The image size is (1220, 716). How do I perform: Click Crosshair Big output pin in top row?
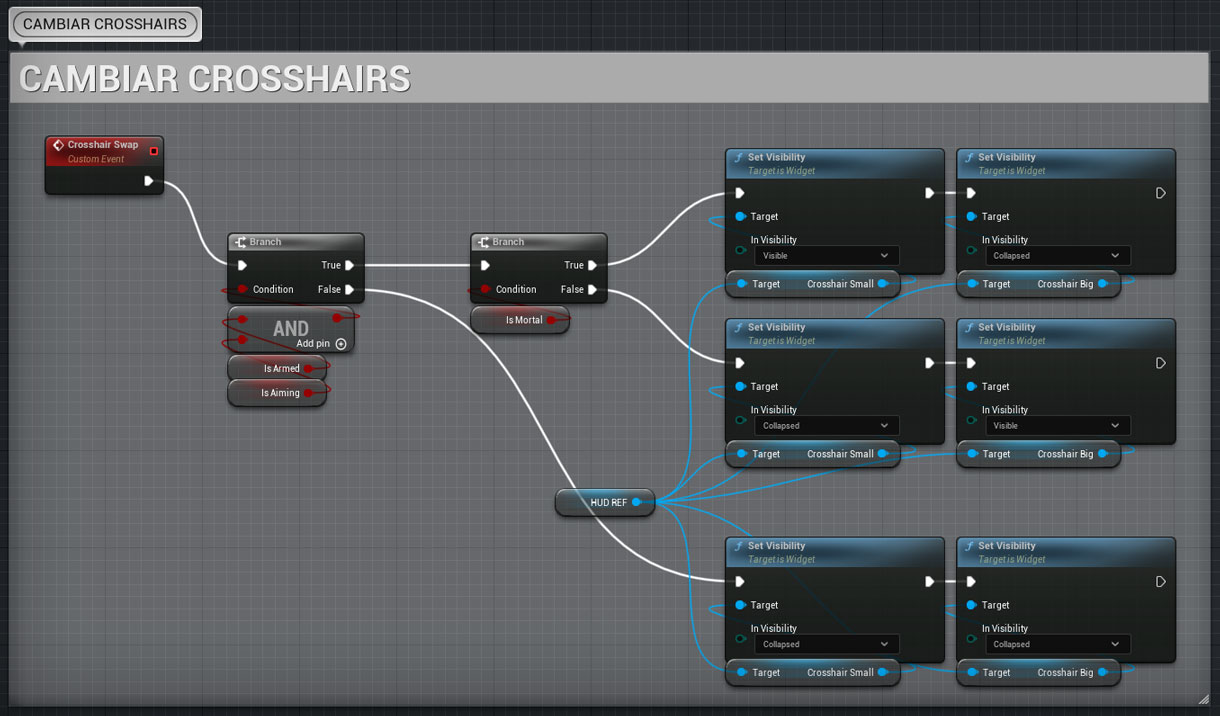tap(1102, 284)
